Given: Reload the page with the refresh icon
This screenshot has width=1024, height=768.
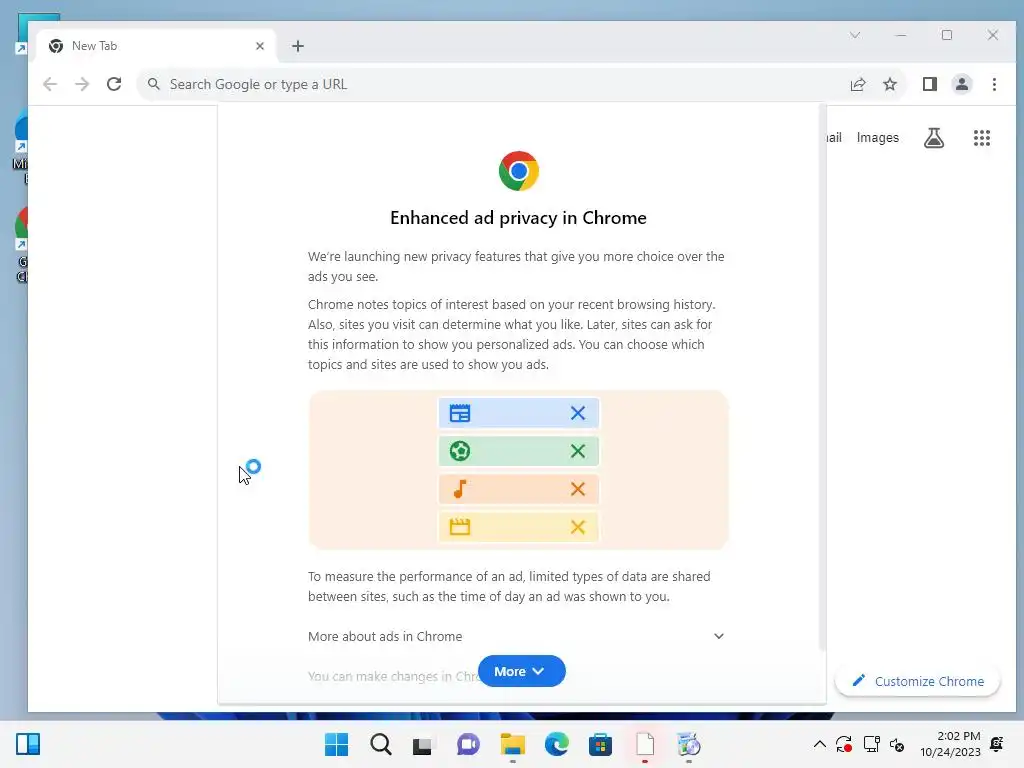Looking at the screenshot, I should tap(114, 84).
